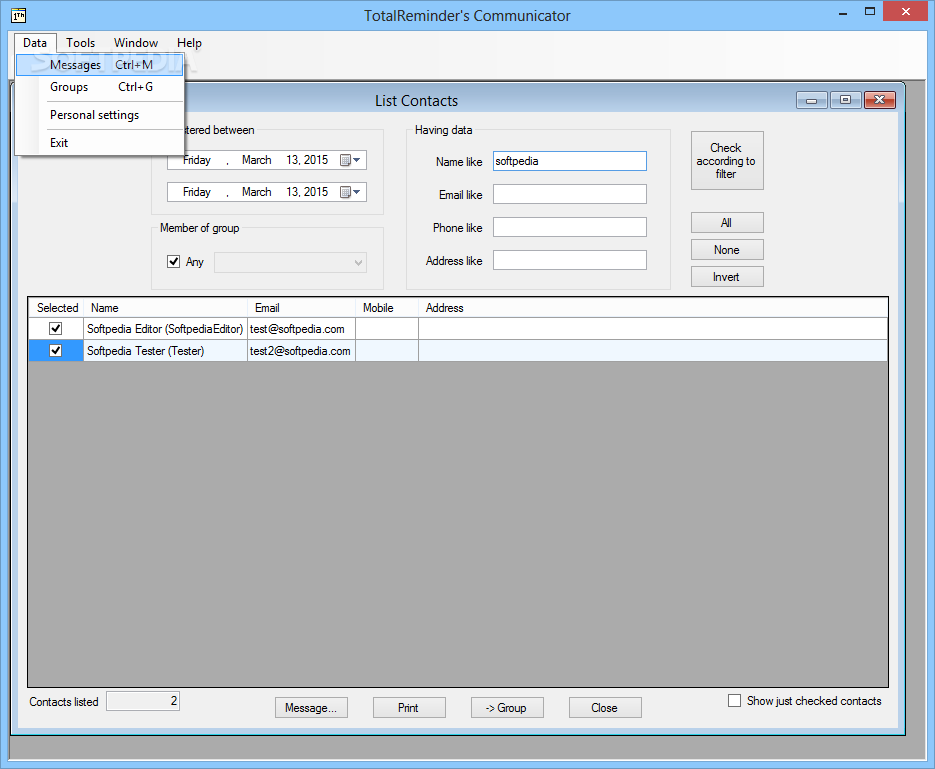Focus the Name like input field
This screenshot has height=769, width=935.
click(569, 161)
